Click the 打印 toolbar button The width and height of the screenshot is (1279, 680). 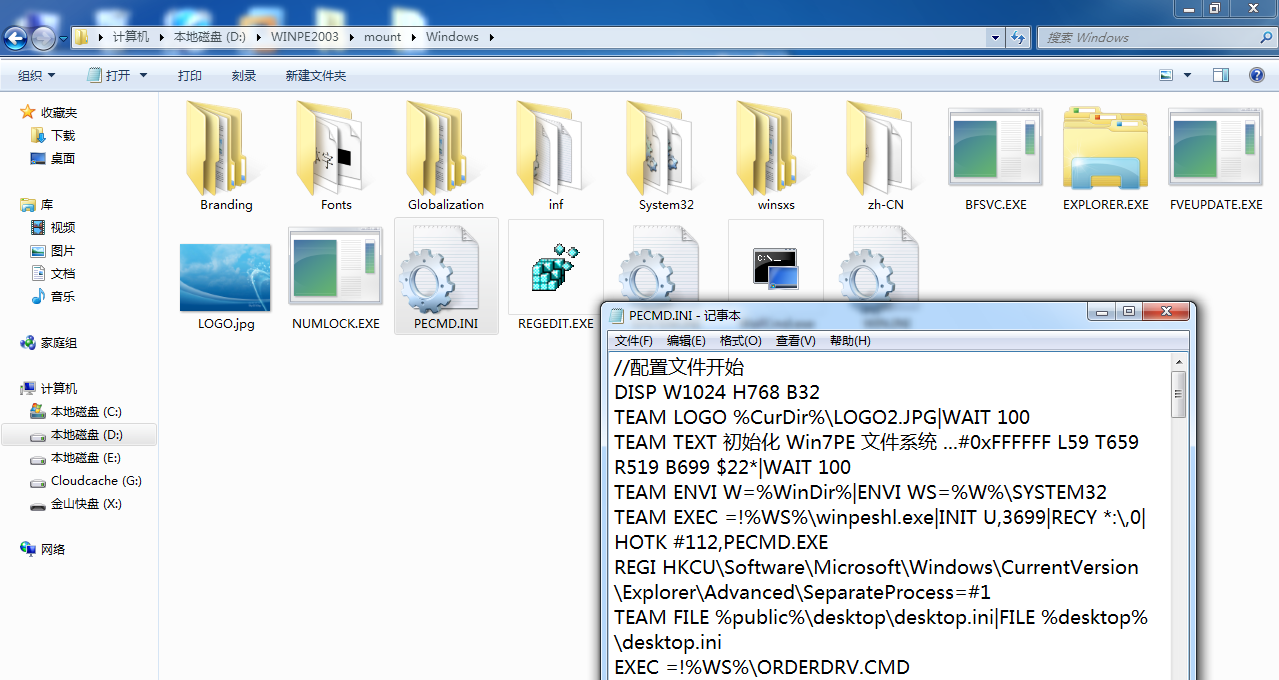coord(190,75)
